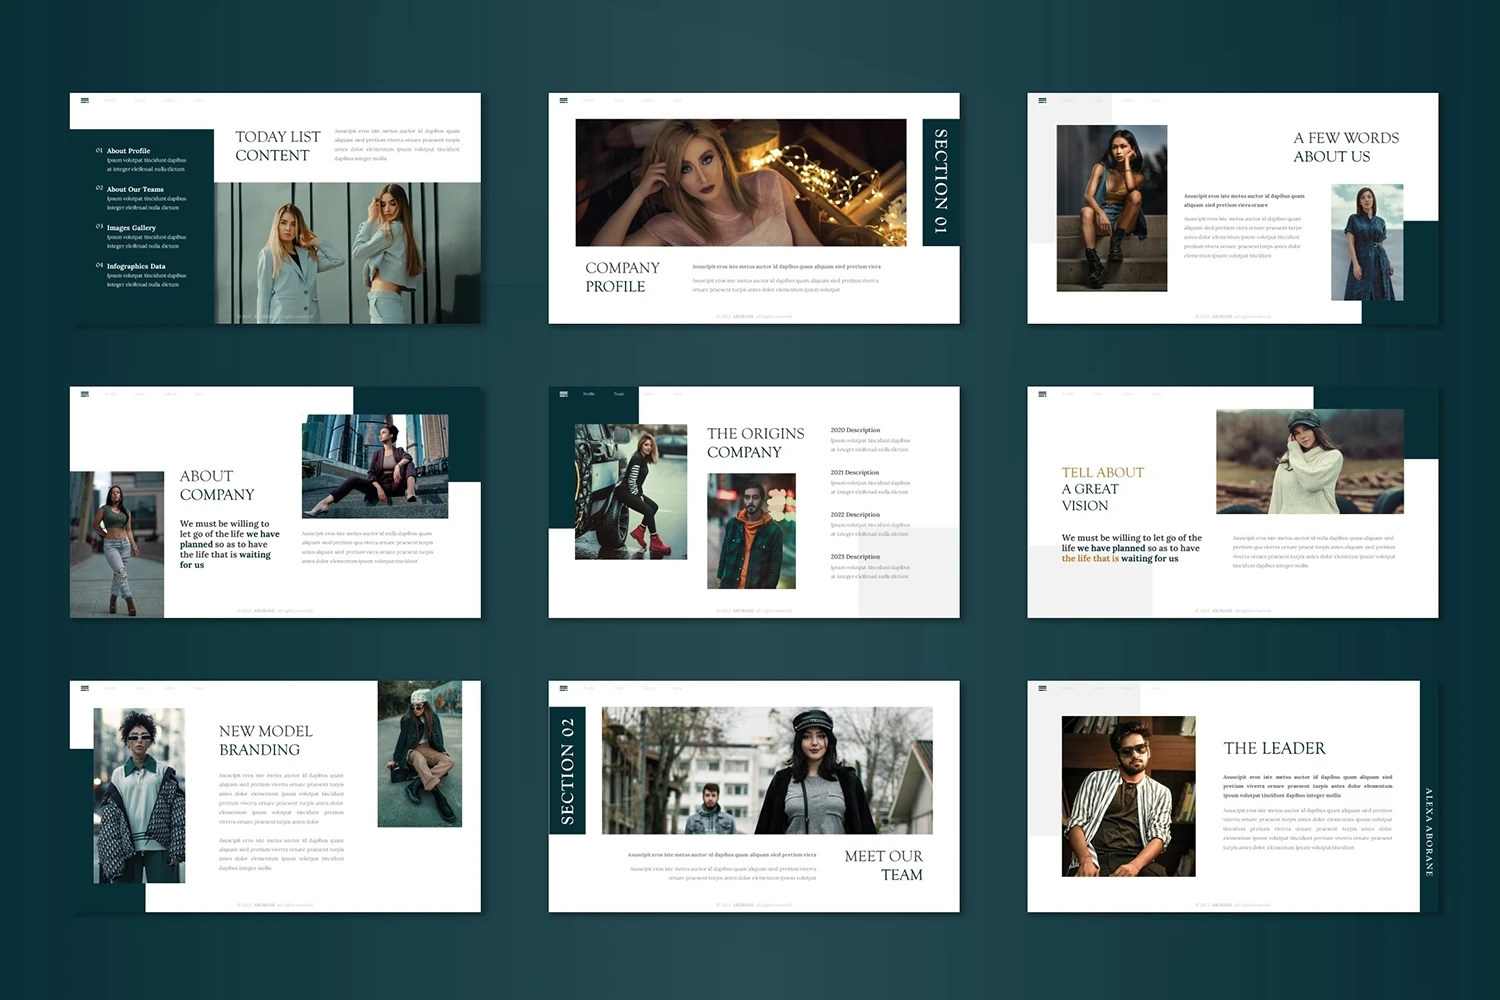Open the menu icon on About Company slide
This screenshot has width=1500, height=1000.
pyautogui.click(x=85, y=394)
